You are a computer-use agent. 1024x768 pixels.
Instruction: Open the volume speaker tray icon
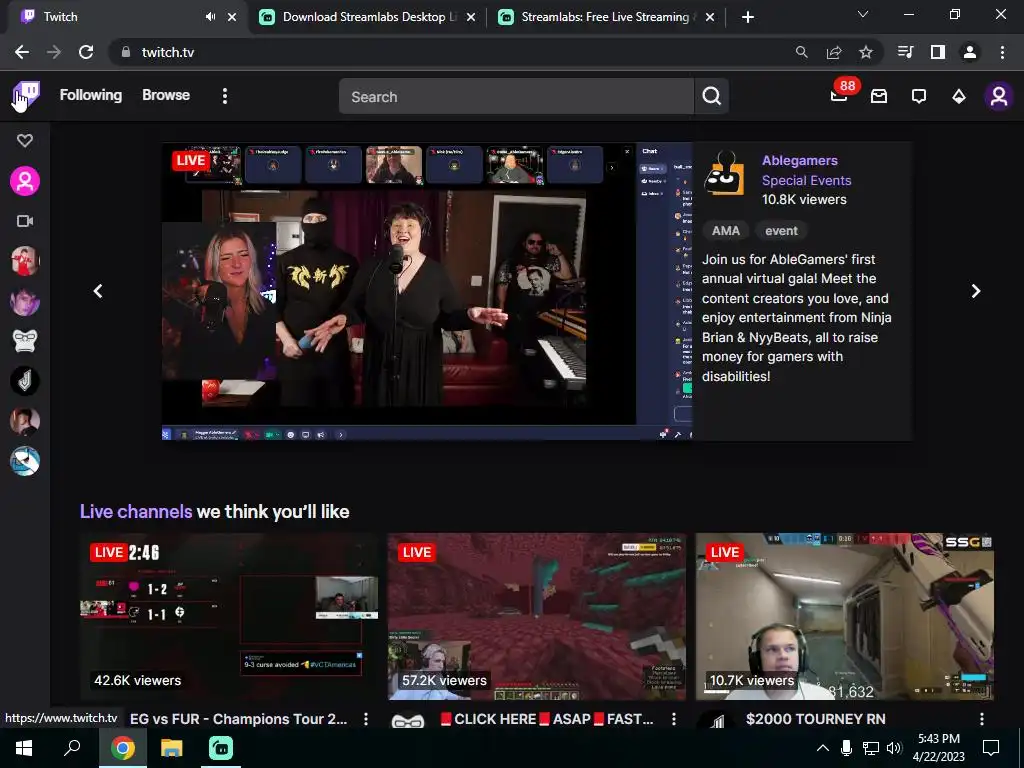click(x=894, y=748)
